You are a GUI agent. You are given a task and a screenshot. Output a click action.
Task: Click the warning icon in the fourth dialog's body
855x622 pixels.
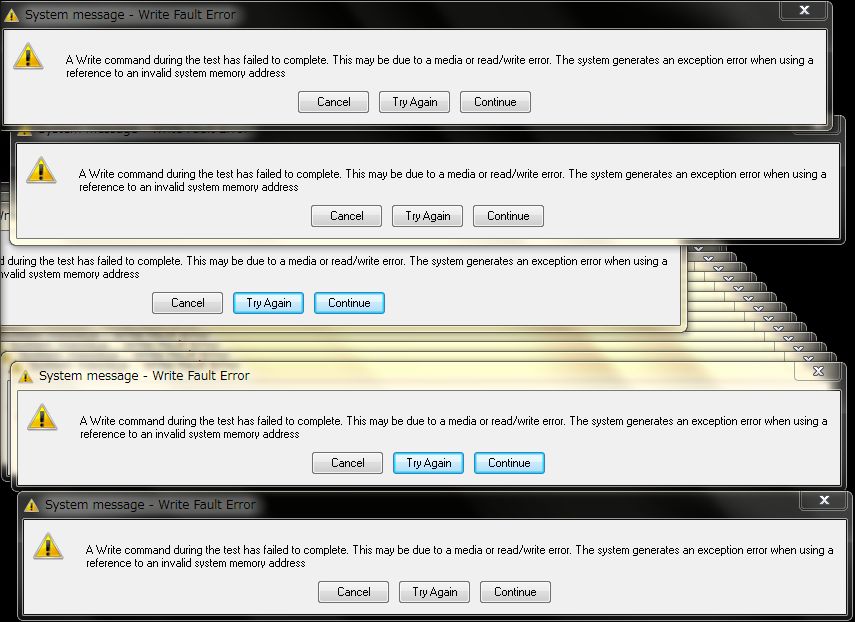42,417
